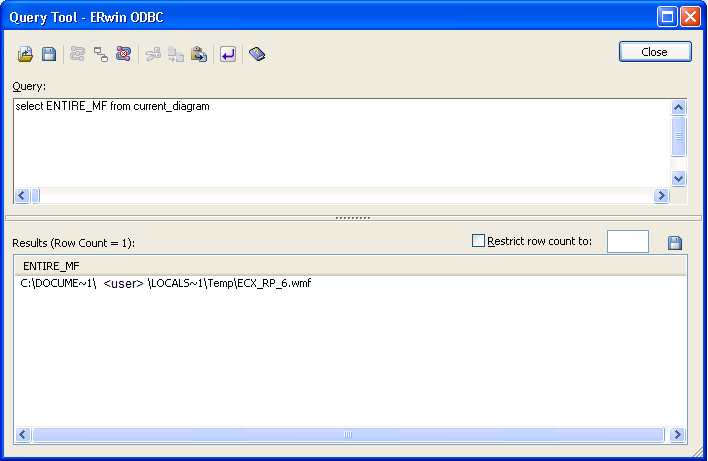This screenshot has height=461, width=708.
Task: Open a saved query file icon
Action: 25,54
